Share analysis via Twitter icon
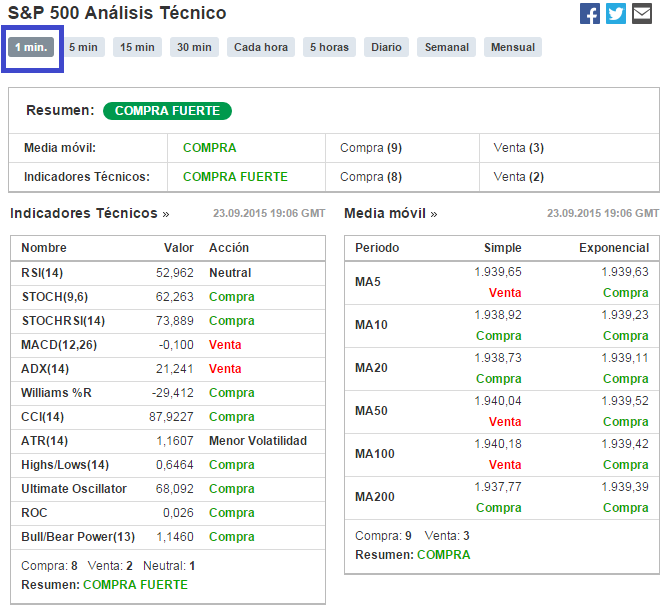Screen dimensions: 668x616 [616, 14]
